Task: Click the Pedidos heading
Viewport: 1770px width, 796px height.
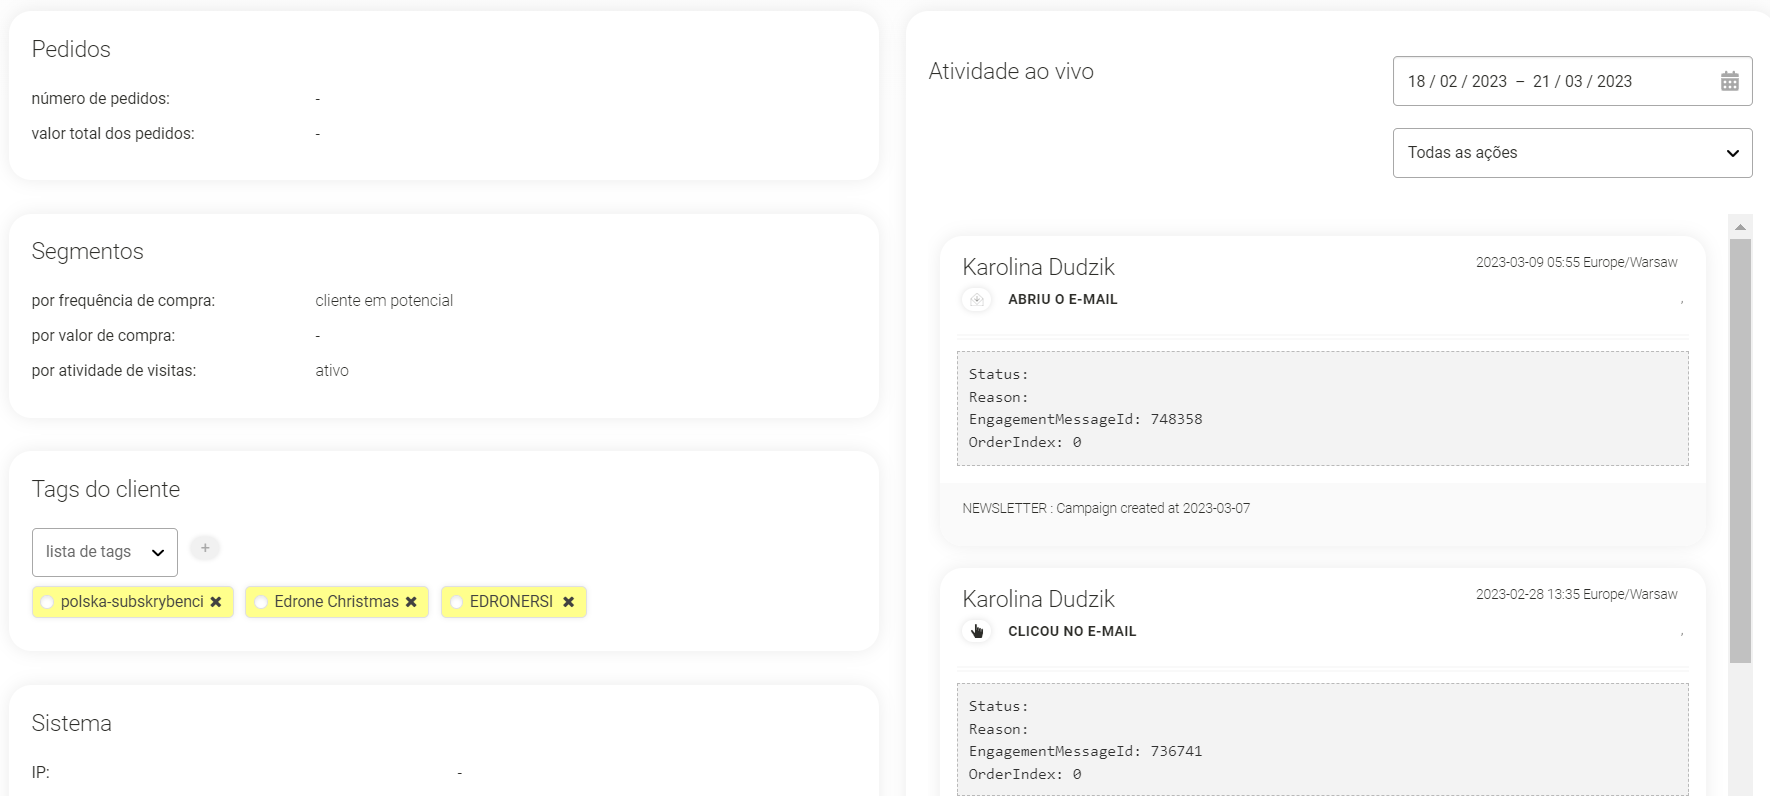Action: click(71, 49)
